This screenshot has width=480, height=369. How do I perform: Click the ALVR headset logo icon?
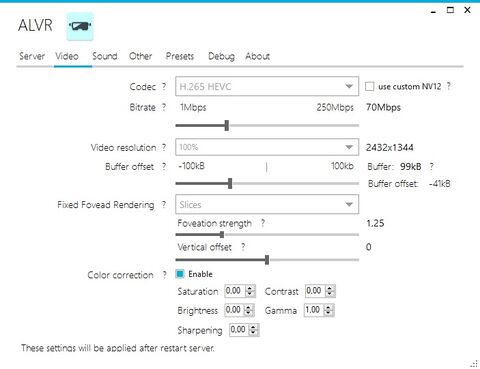click(80, 26)
